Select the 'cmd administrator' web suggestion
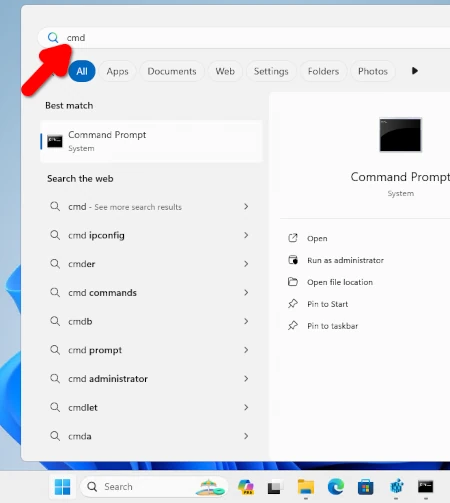The height and width of the screenshot is (503, 450). click(x=151, y=379)
